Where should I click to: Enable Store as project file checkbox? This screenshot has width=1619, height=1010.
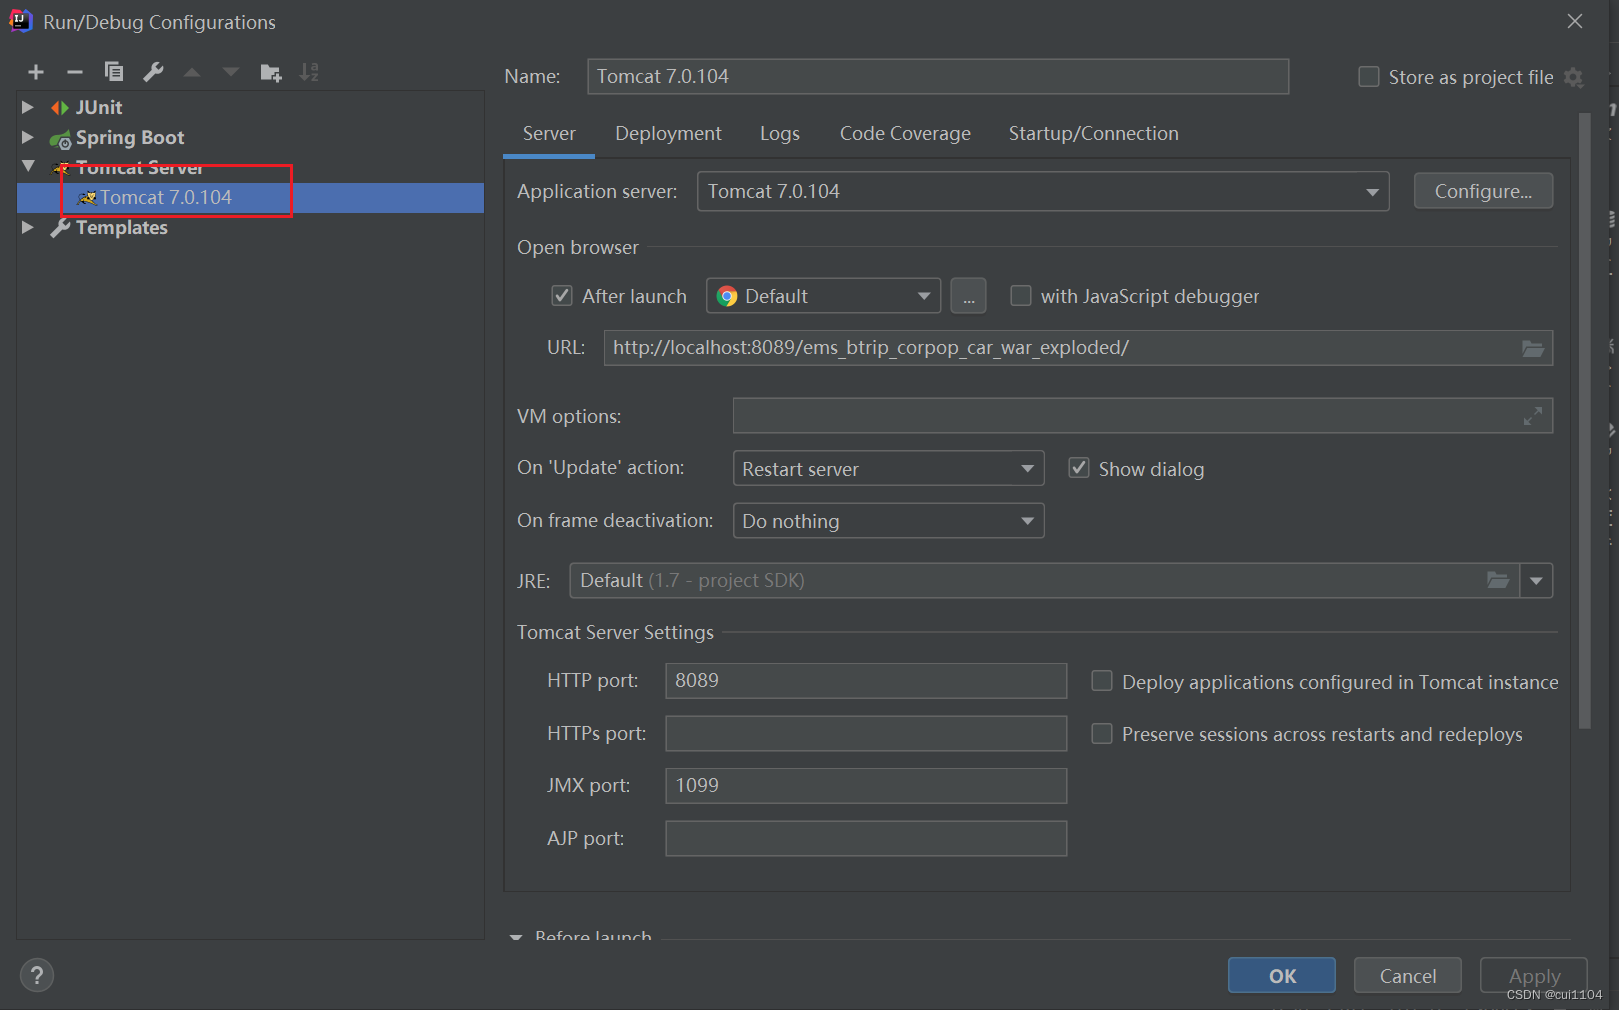point(1369,77)
